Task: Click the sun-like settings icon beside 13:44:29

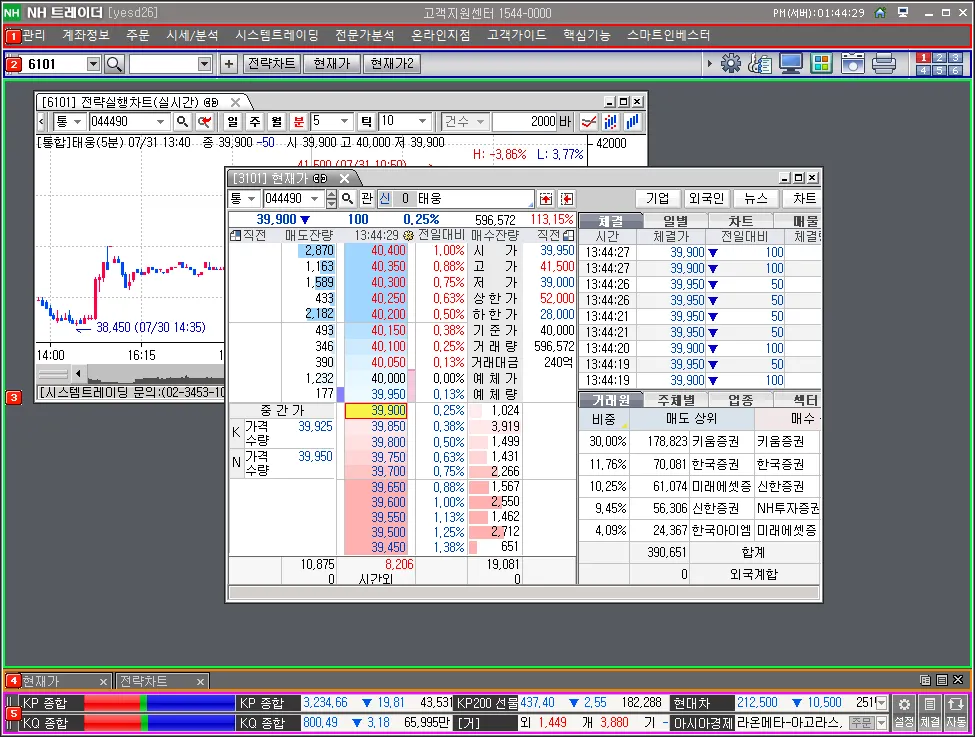Action: (409, 236)
